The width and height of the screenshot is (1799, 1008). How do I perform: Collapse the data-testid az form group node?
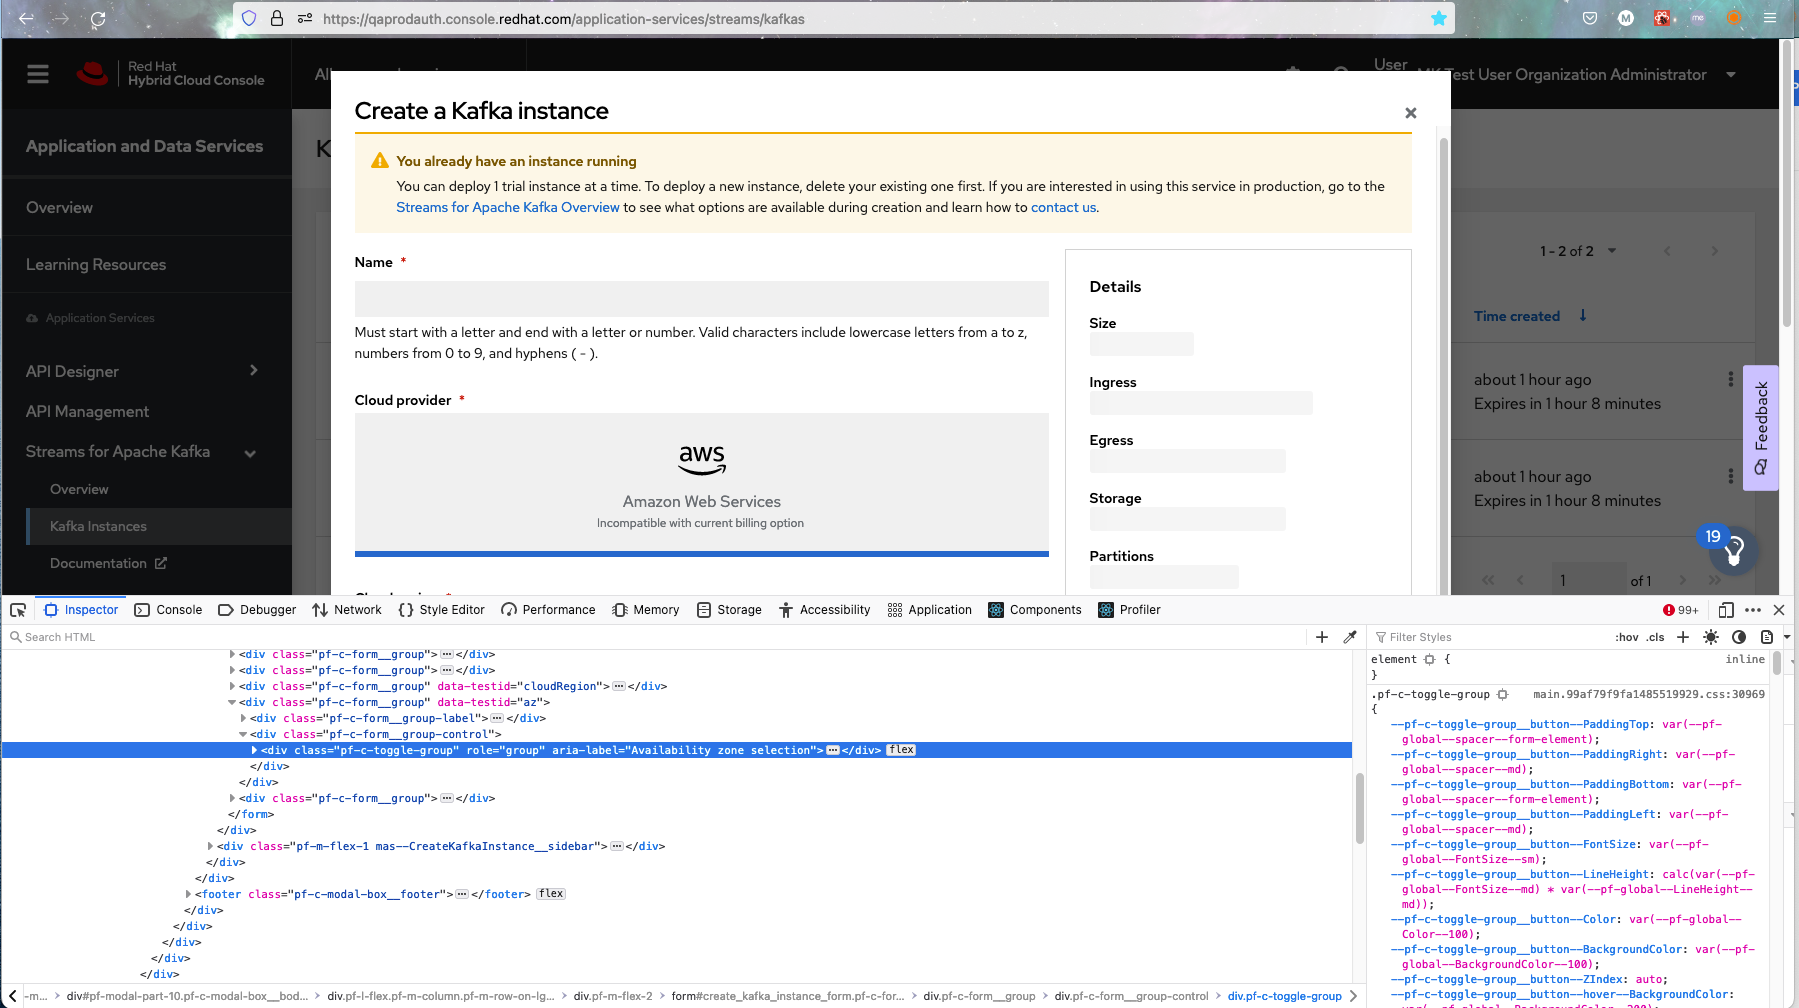tap(233, 702)
